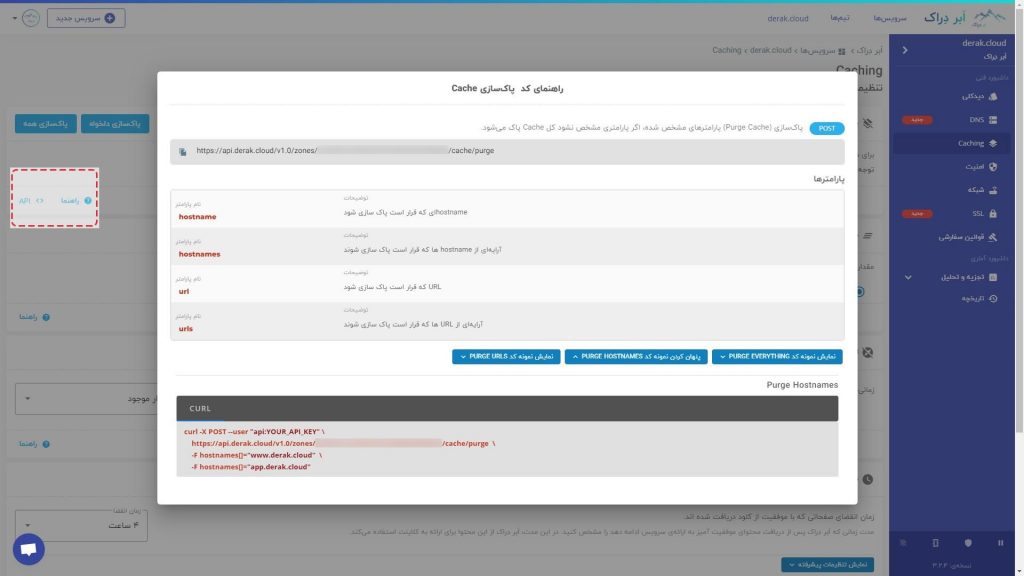Toggle the PURGE EVERYTHING sample code

[777, 357]
